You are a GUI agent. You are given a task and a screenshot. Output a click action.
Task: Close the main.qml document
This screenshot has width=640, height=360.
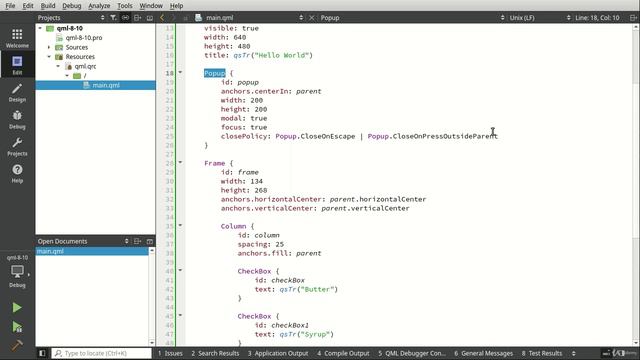(312, 18)
